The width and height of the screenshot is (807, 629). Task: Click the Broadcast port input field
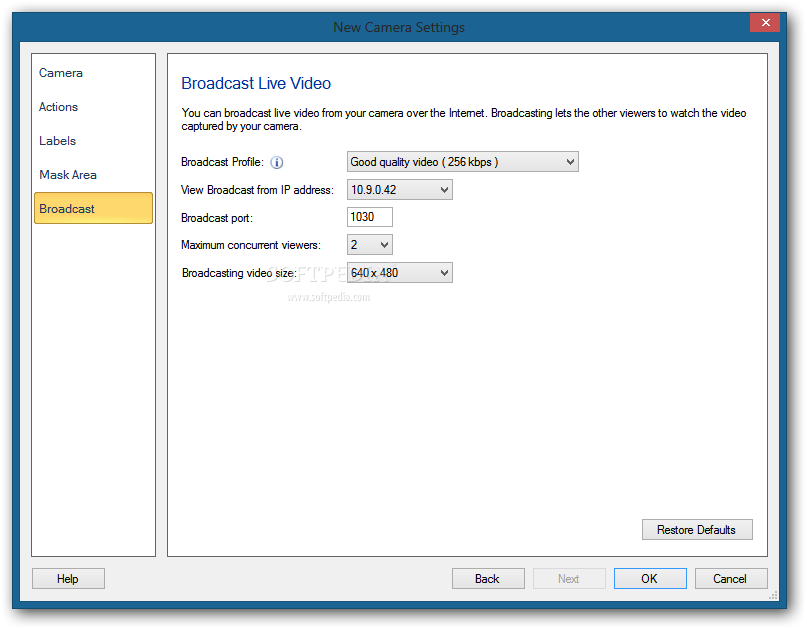click(370, 217)
